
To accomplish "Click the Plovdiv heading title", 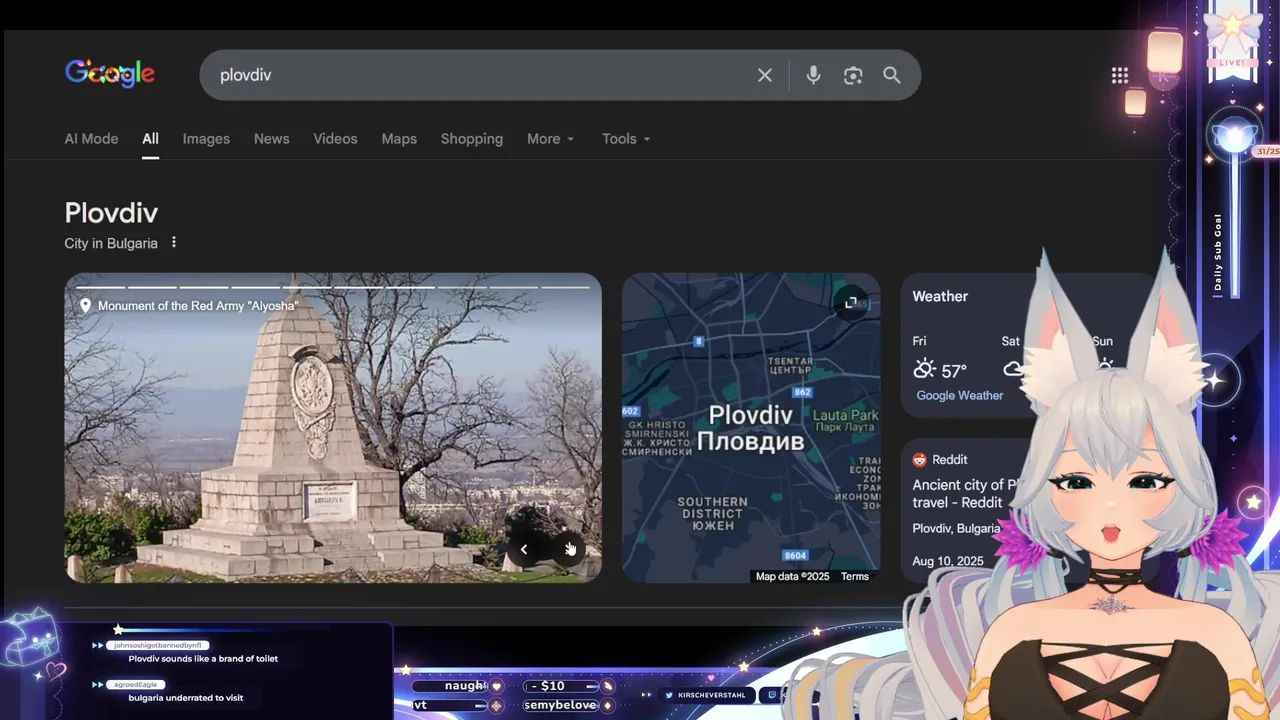I will (111, 212).
